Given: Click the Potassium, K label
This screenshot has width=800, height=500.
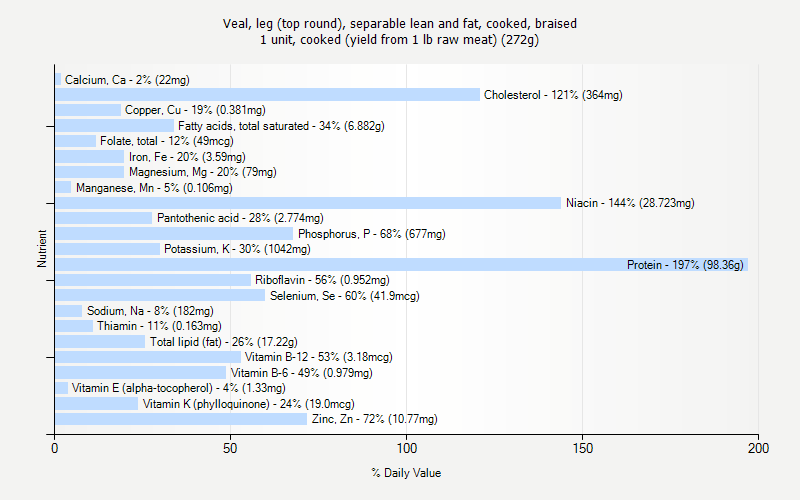Looking at the screenshot, I should coord(237,249).
